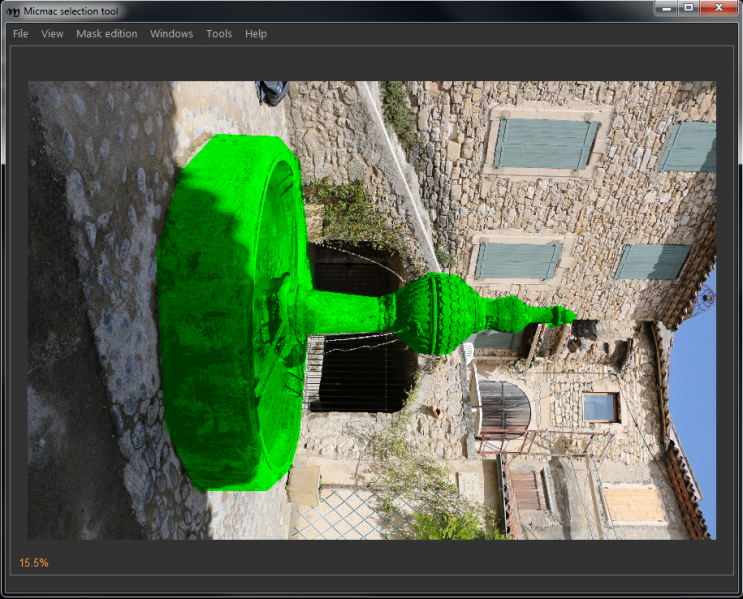Click the arched wooden door in photo
This screenshot has width=743, height=599.
[x=505, y=410]
